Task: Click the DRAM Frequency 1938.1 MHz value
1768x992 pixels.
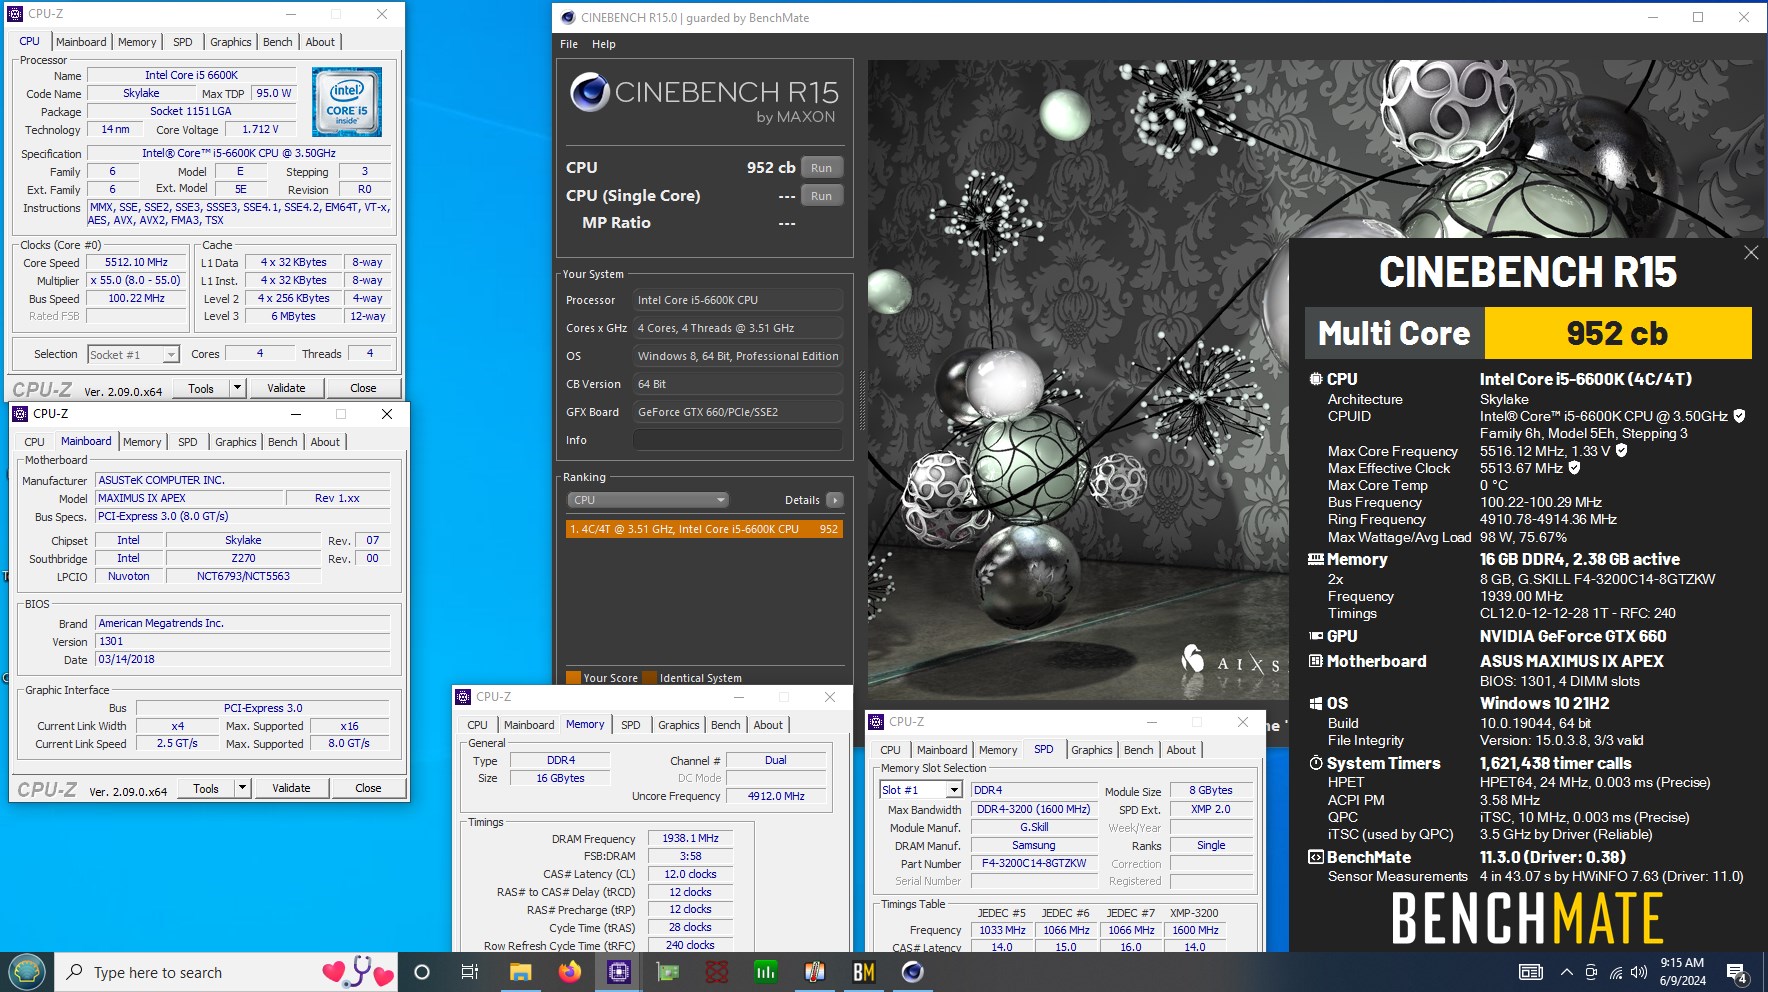Action: (x=690, y=838)
